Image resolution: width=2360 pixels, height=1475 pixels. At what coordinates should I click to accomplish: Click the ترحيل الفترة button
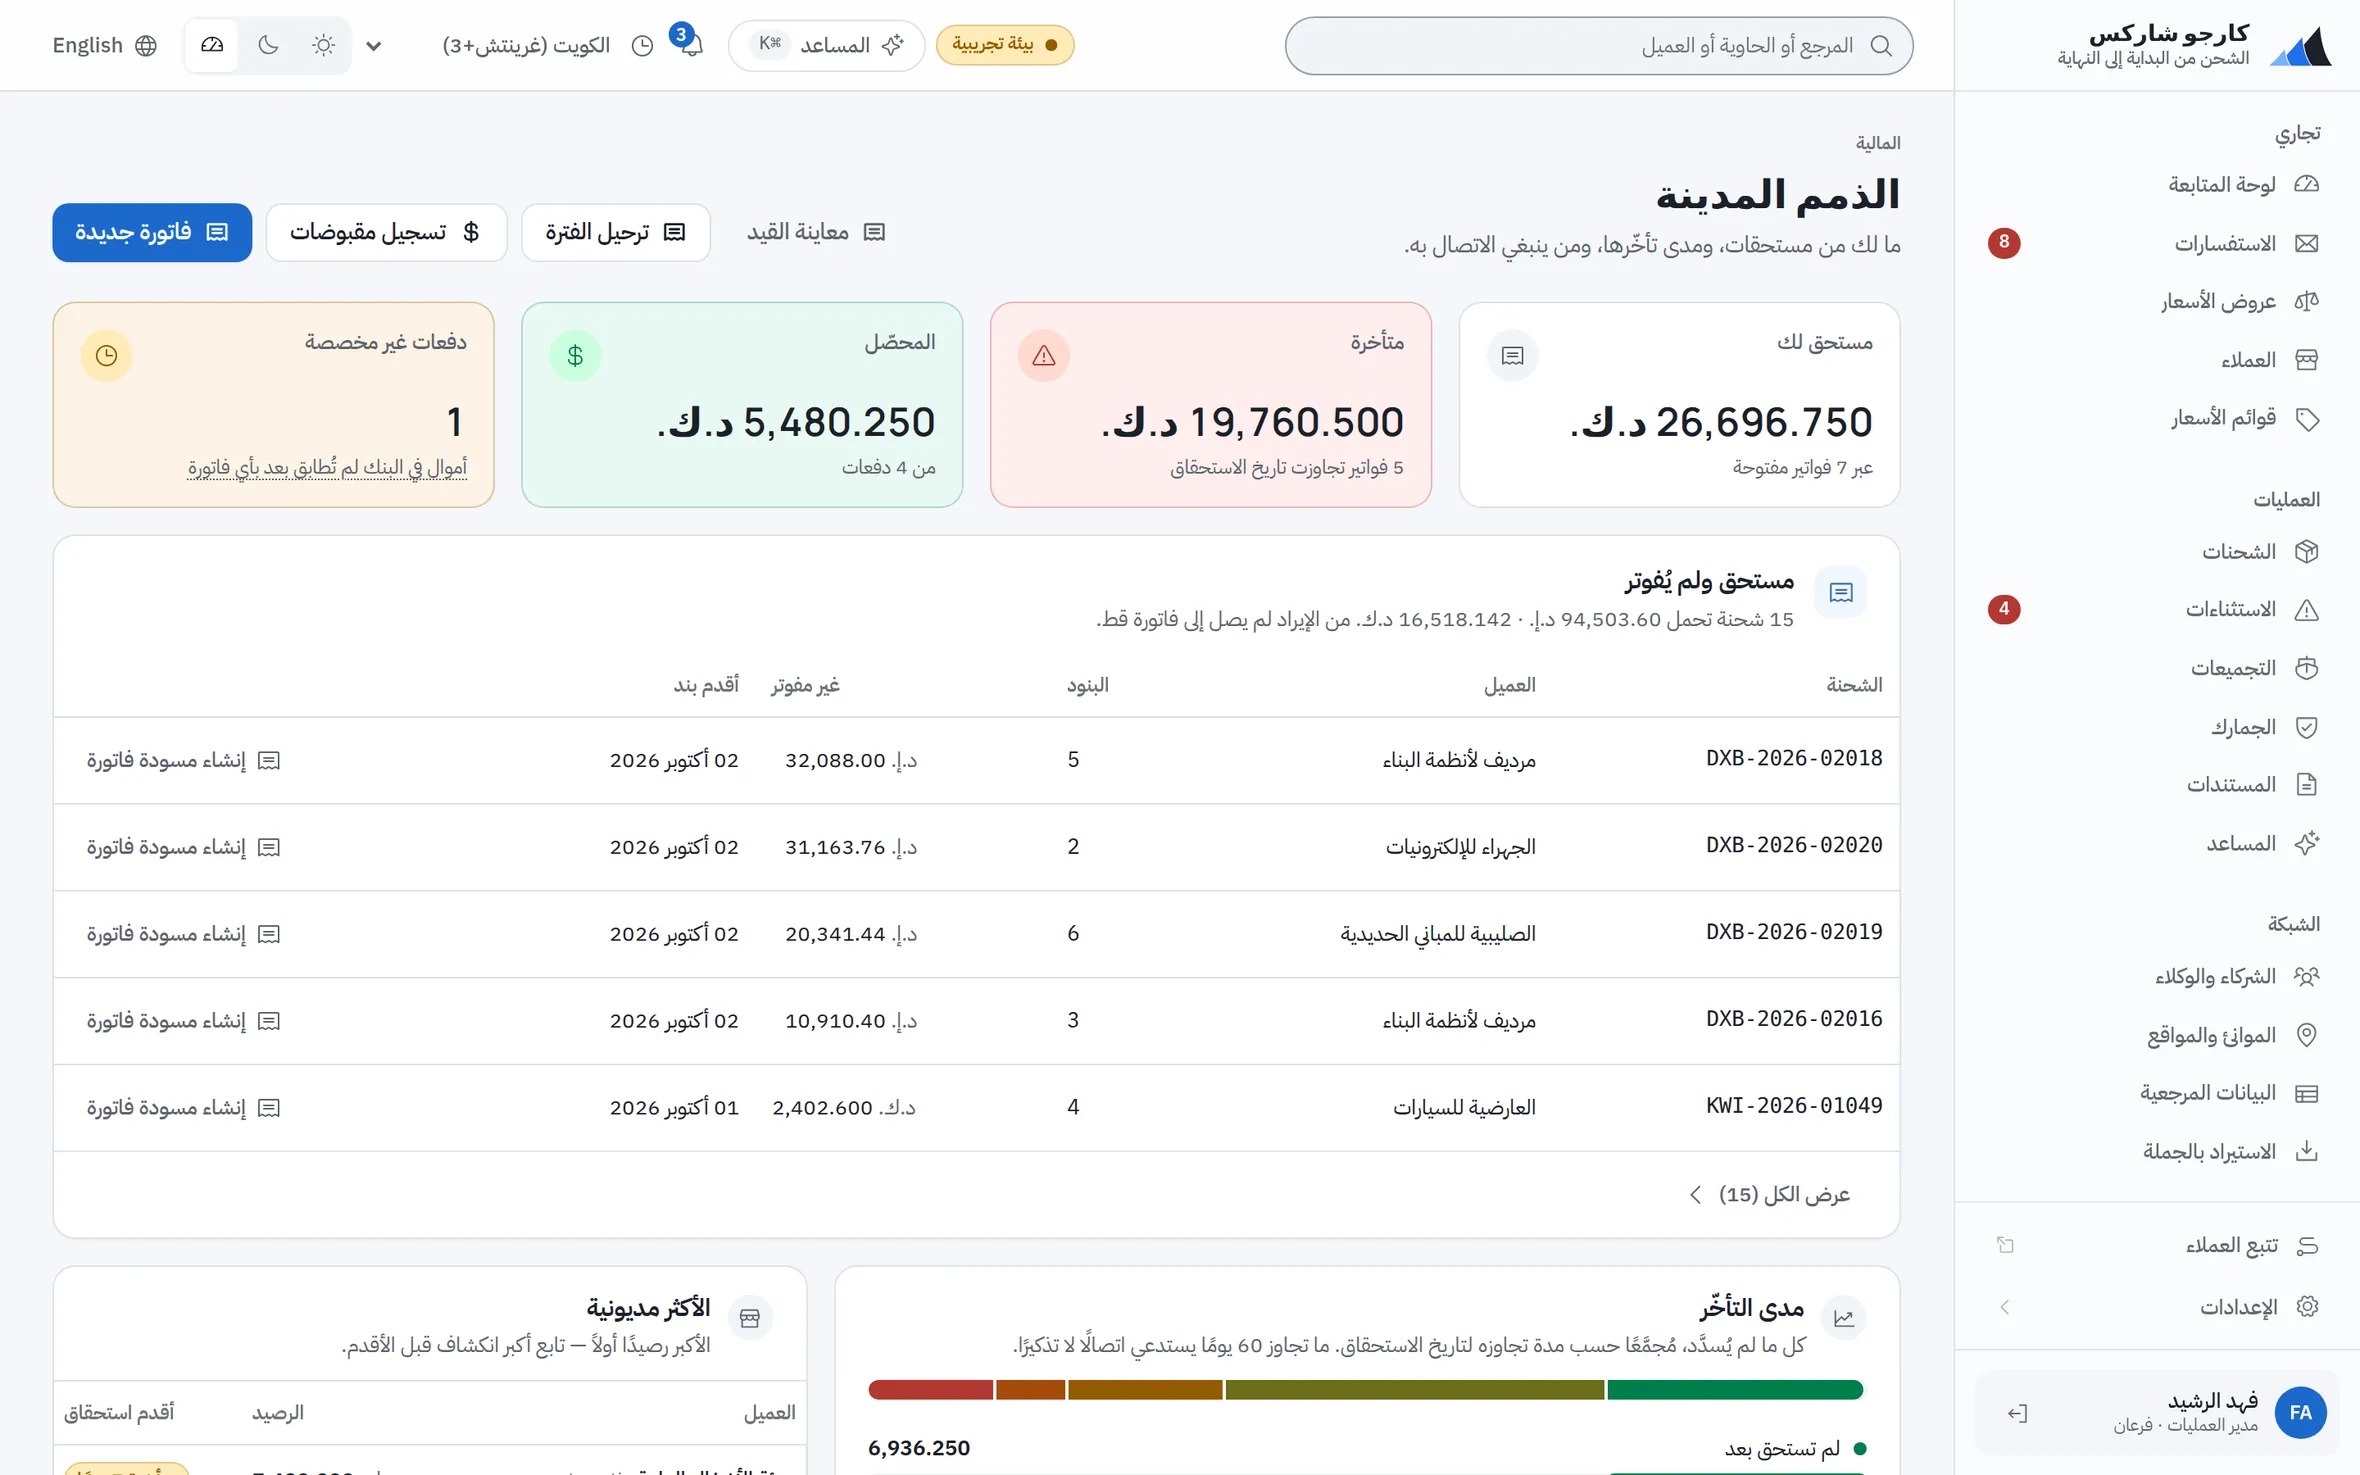(616, 232)
